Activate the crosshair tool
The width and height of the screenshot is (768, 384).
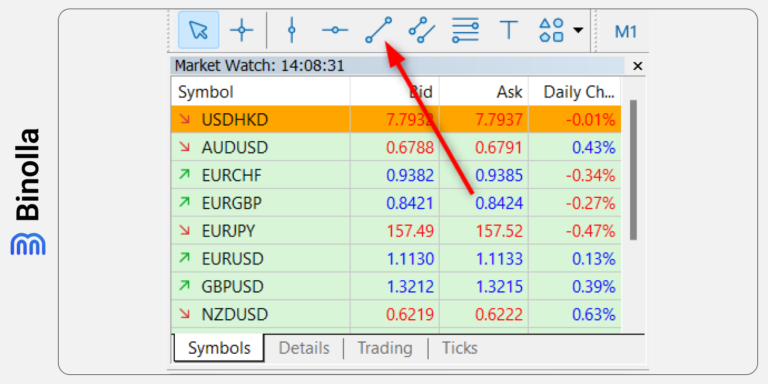pos(241,30)
